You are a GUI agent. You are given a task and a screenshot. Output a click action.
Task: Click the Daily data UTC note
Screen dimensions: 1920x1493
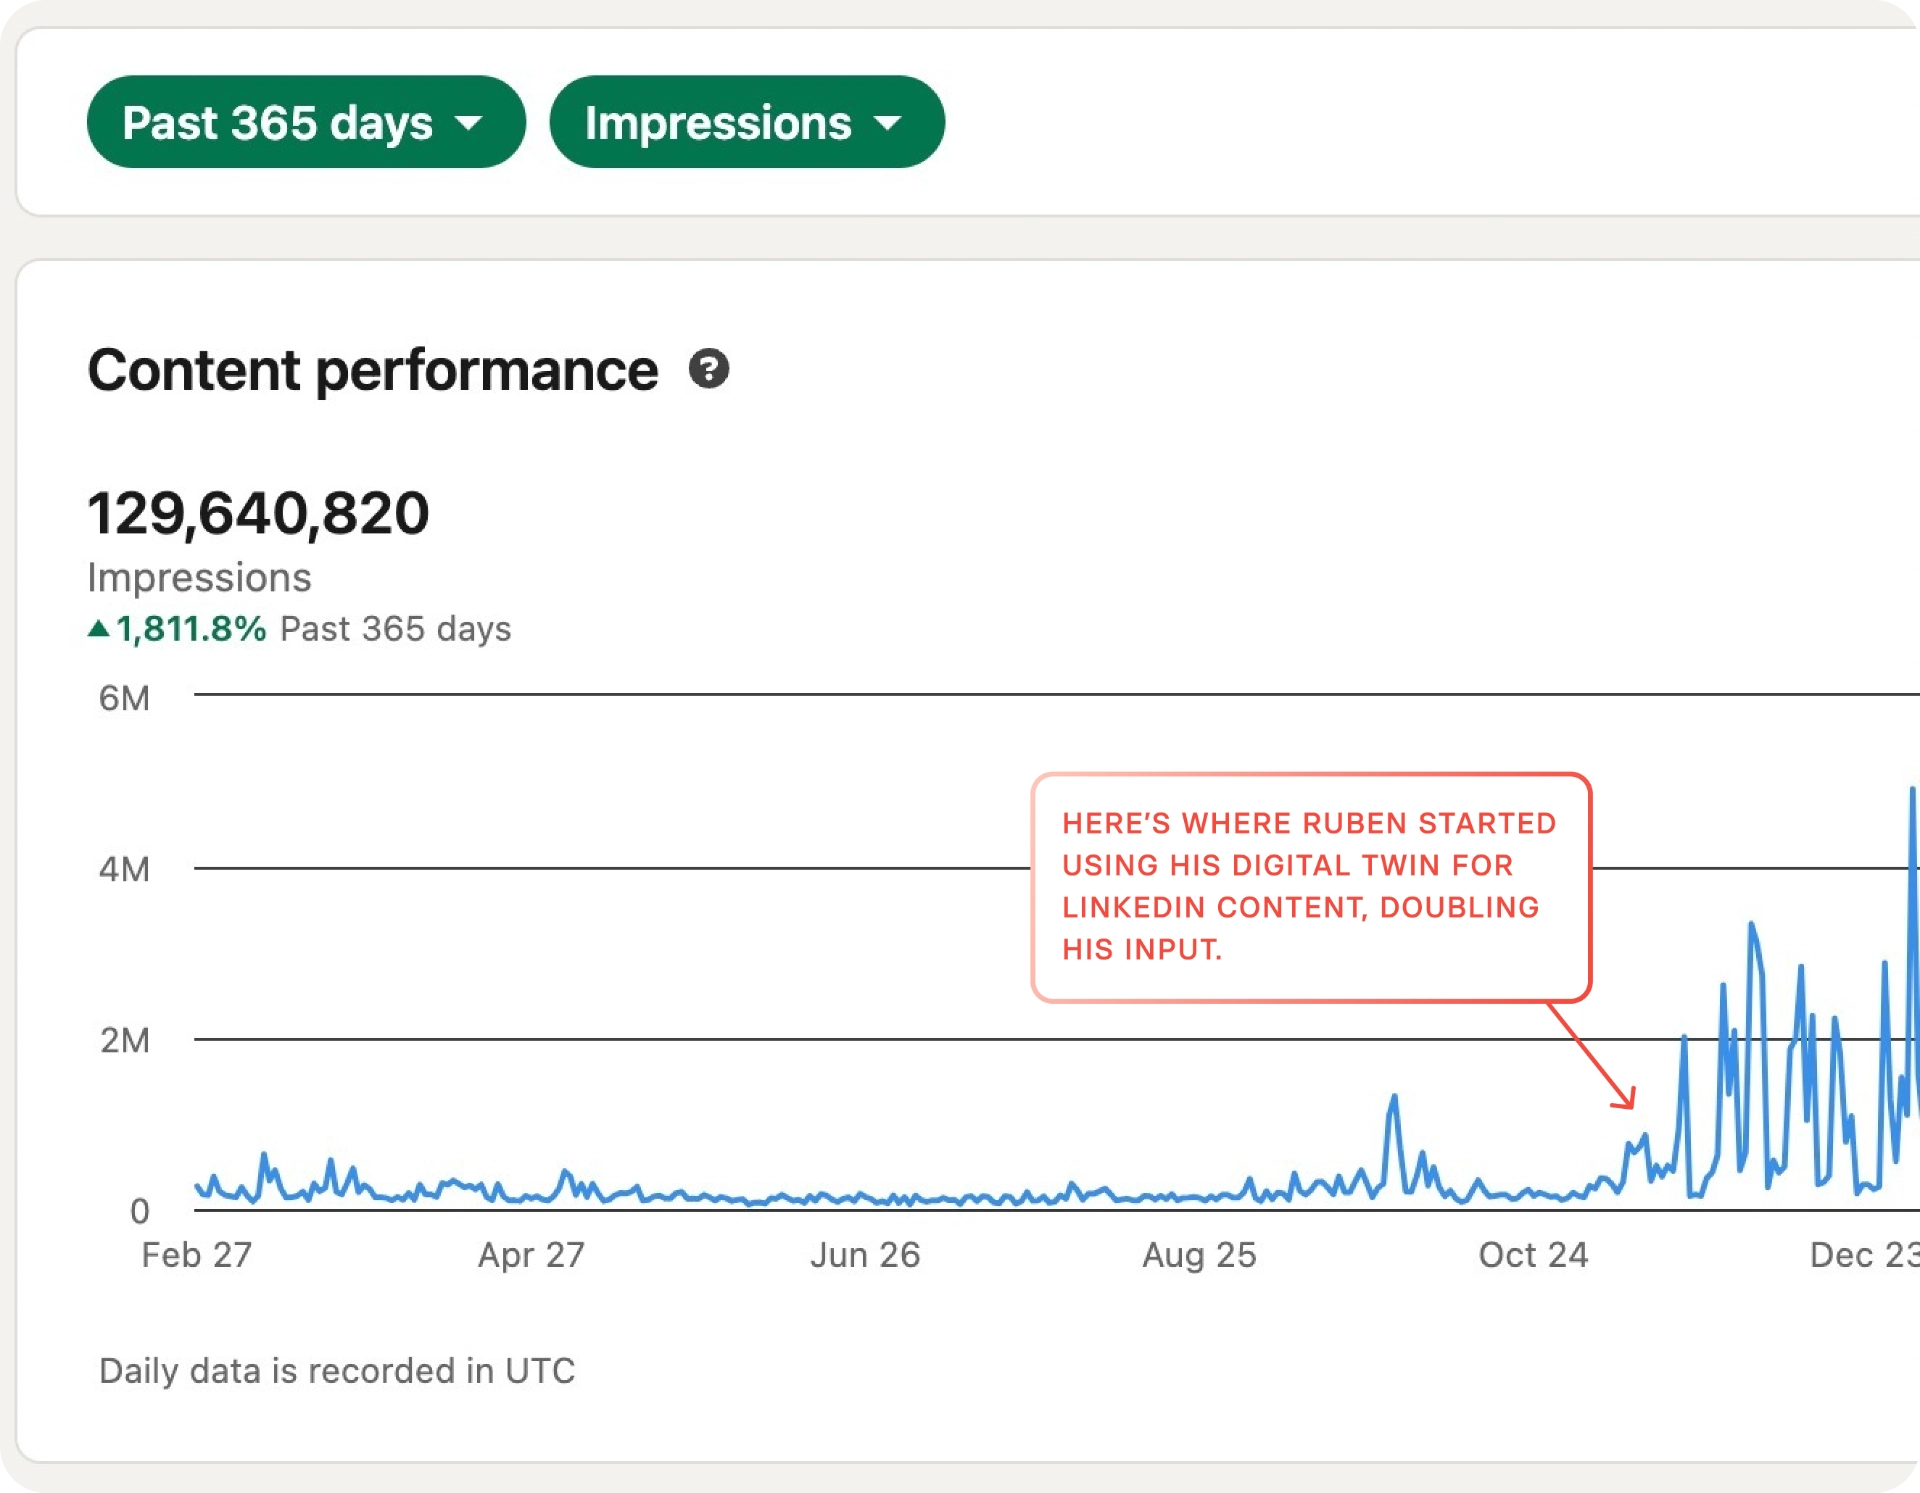[x=337, y=1370]
